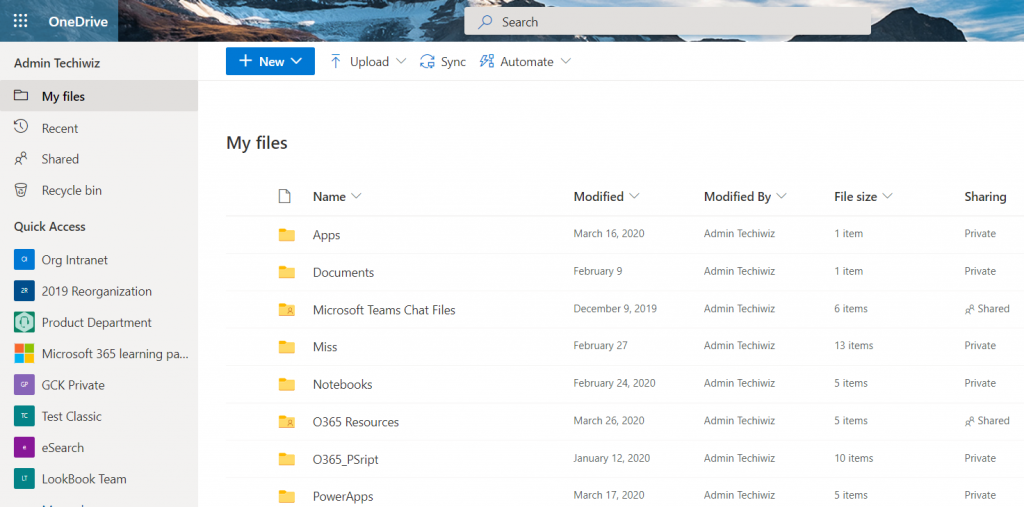This screenshot has height=507, width=1024.
Task: Click Private status for Apps folder
Action: 980,233
